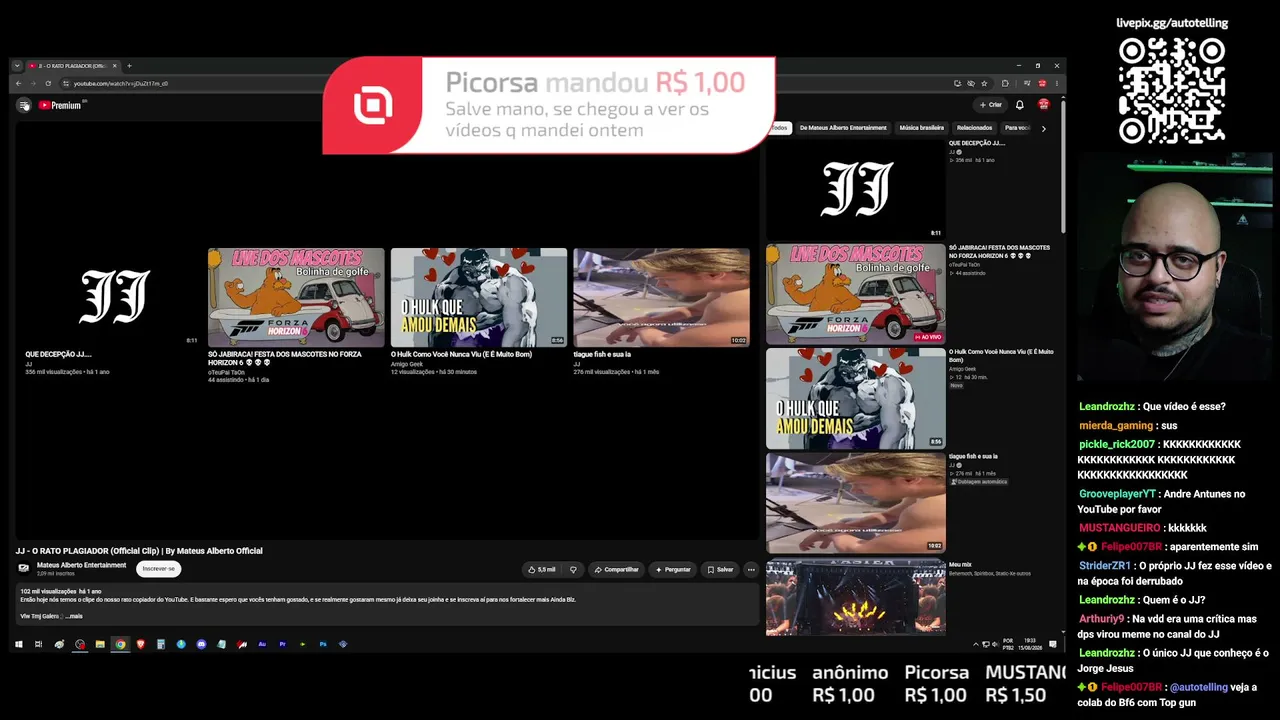Open sidebar title SÓ JABIRACA! FESTA DOS MASCOTES

pyautogui.click(x=999, y=251)
